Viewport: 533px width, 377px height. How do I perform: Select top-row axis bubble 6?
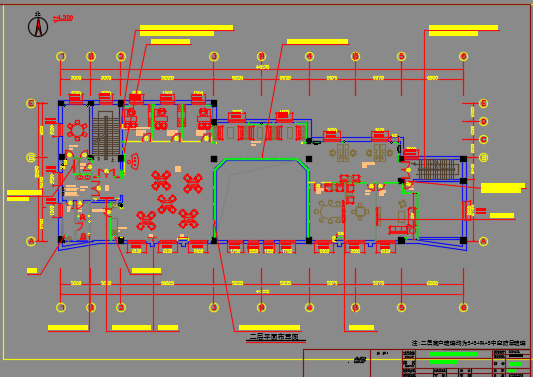tap(464, 56)
